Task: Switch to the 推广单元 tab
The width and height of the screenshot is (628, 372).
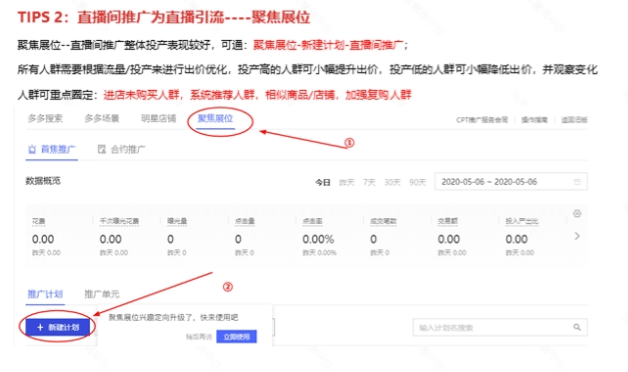Action: (x=102, y=294)
